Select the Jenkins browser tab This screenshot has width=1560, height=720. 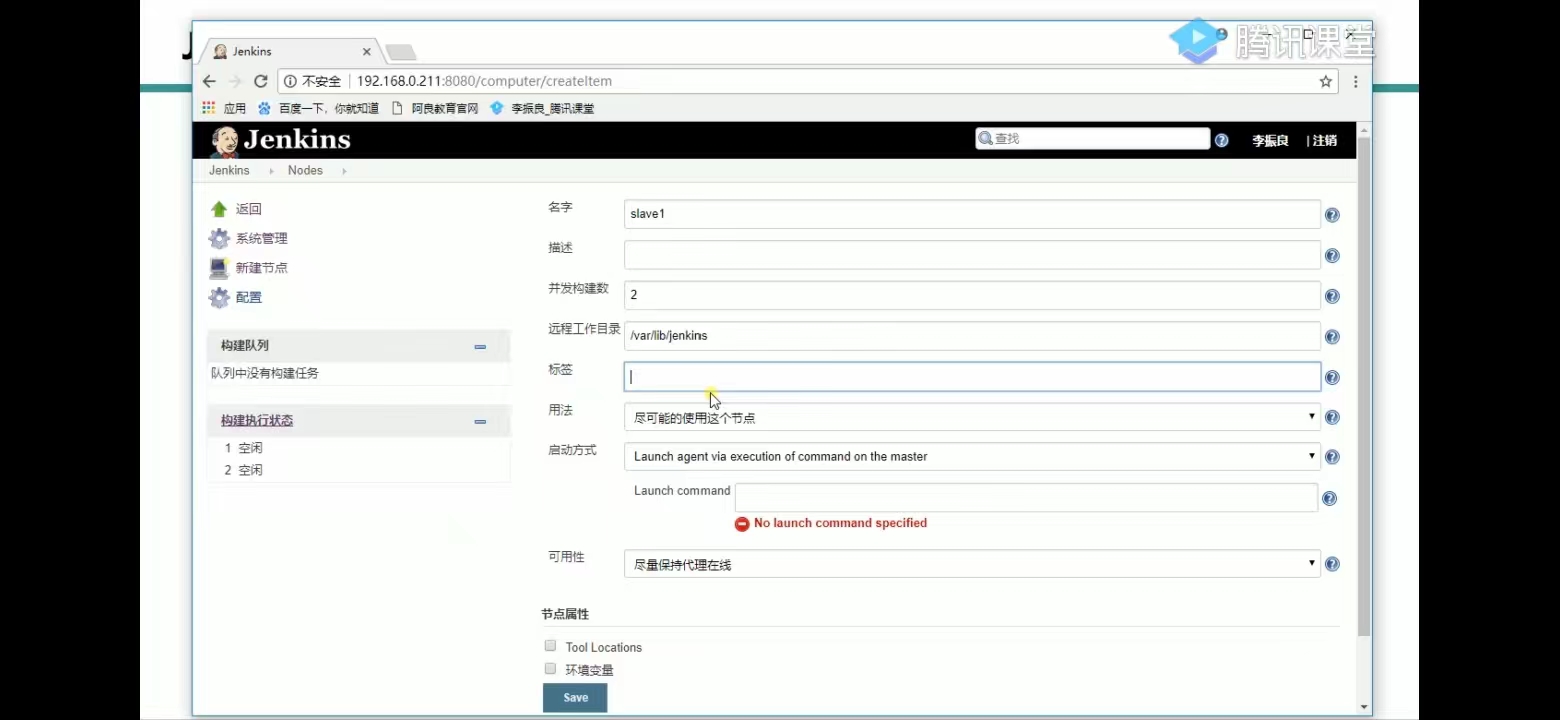pyautogui.click(x=290, y=51)
